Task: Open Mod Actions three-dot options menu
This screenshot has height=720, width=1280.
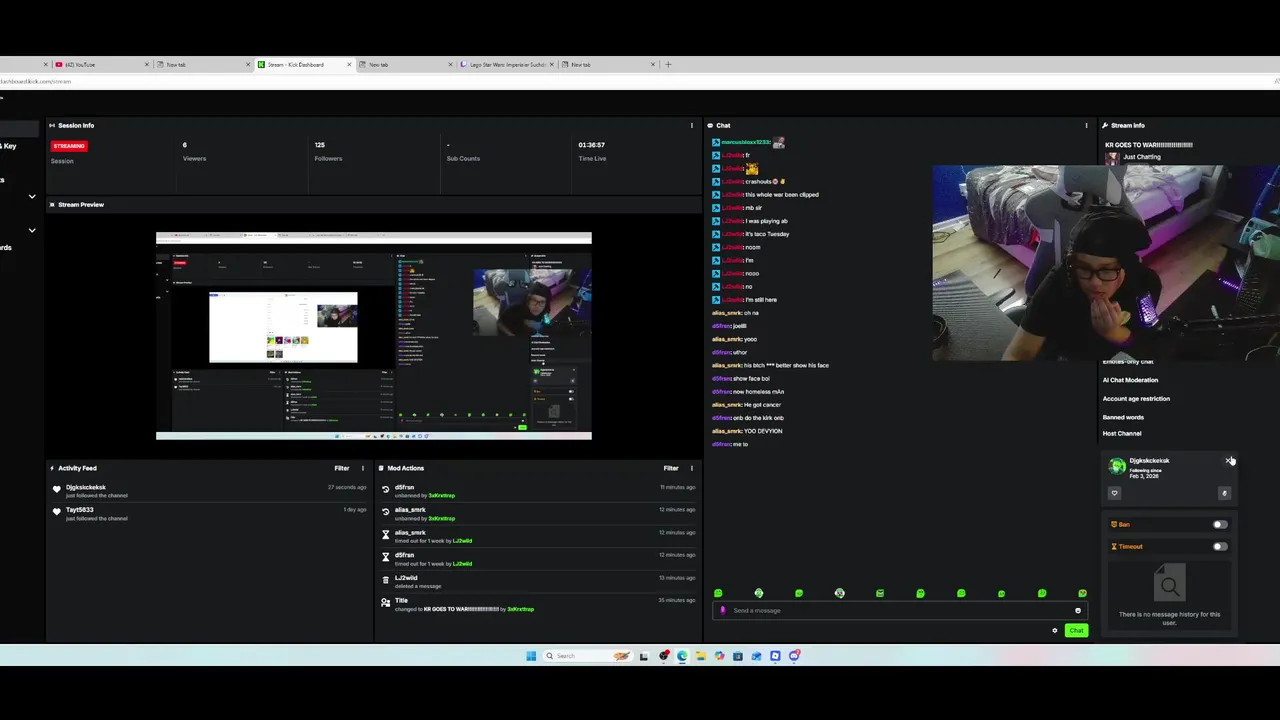Action: click(691, 468)
